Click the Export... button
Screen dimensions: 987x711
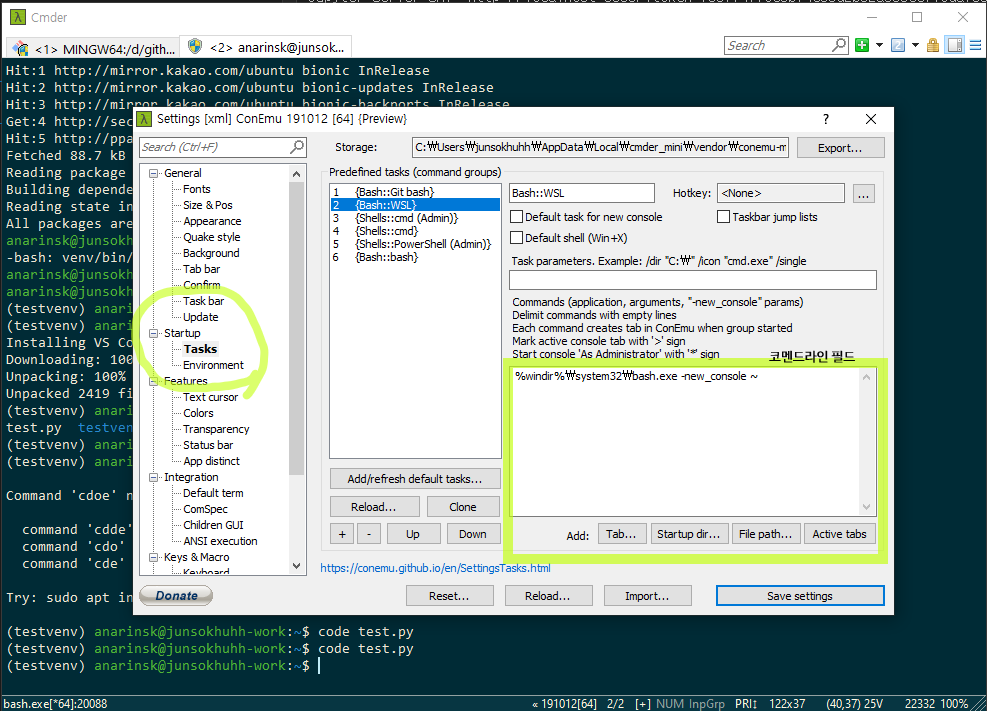[x=840, y=148]
